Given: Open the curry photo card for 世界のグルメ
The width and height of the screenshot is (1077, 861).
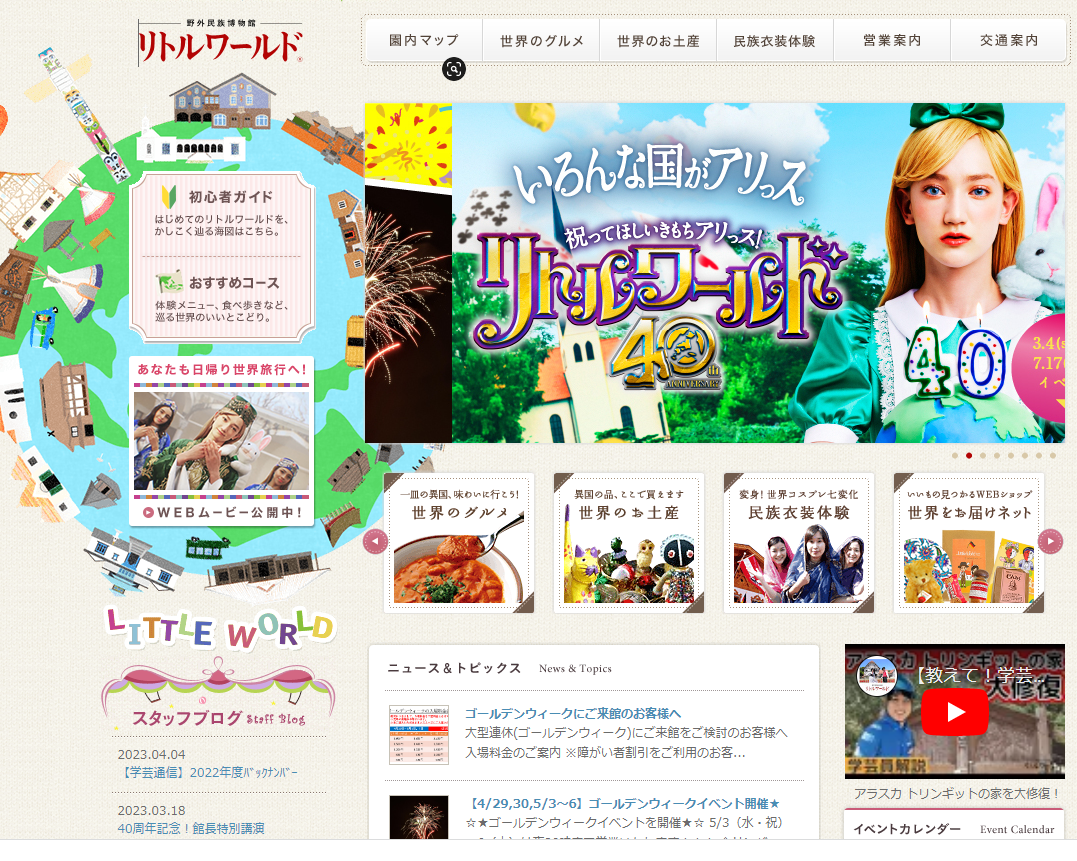Looking at the screenshot, I should (x=459, y=542).
